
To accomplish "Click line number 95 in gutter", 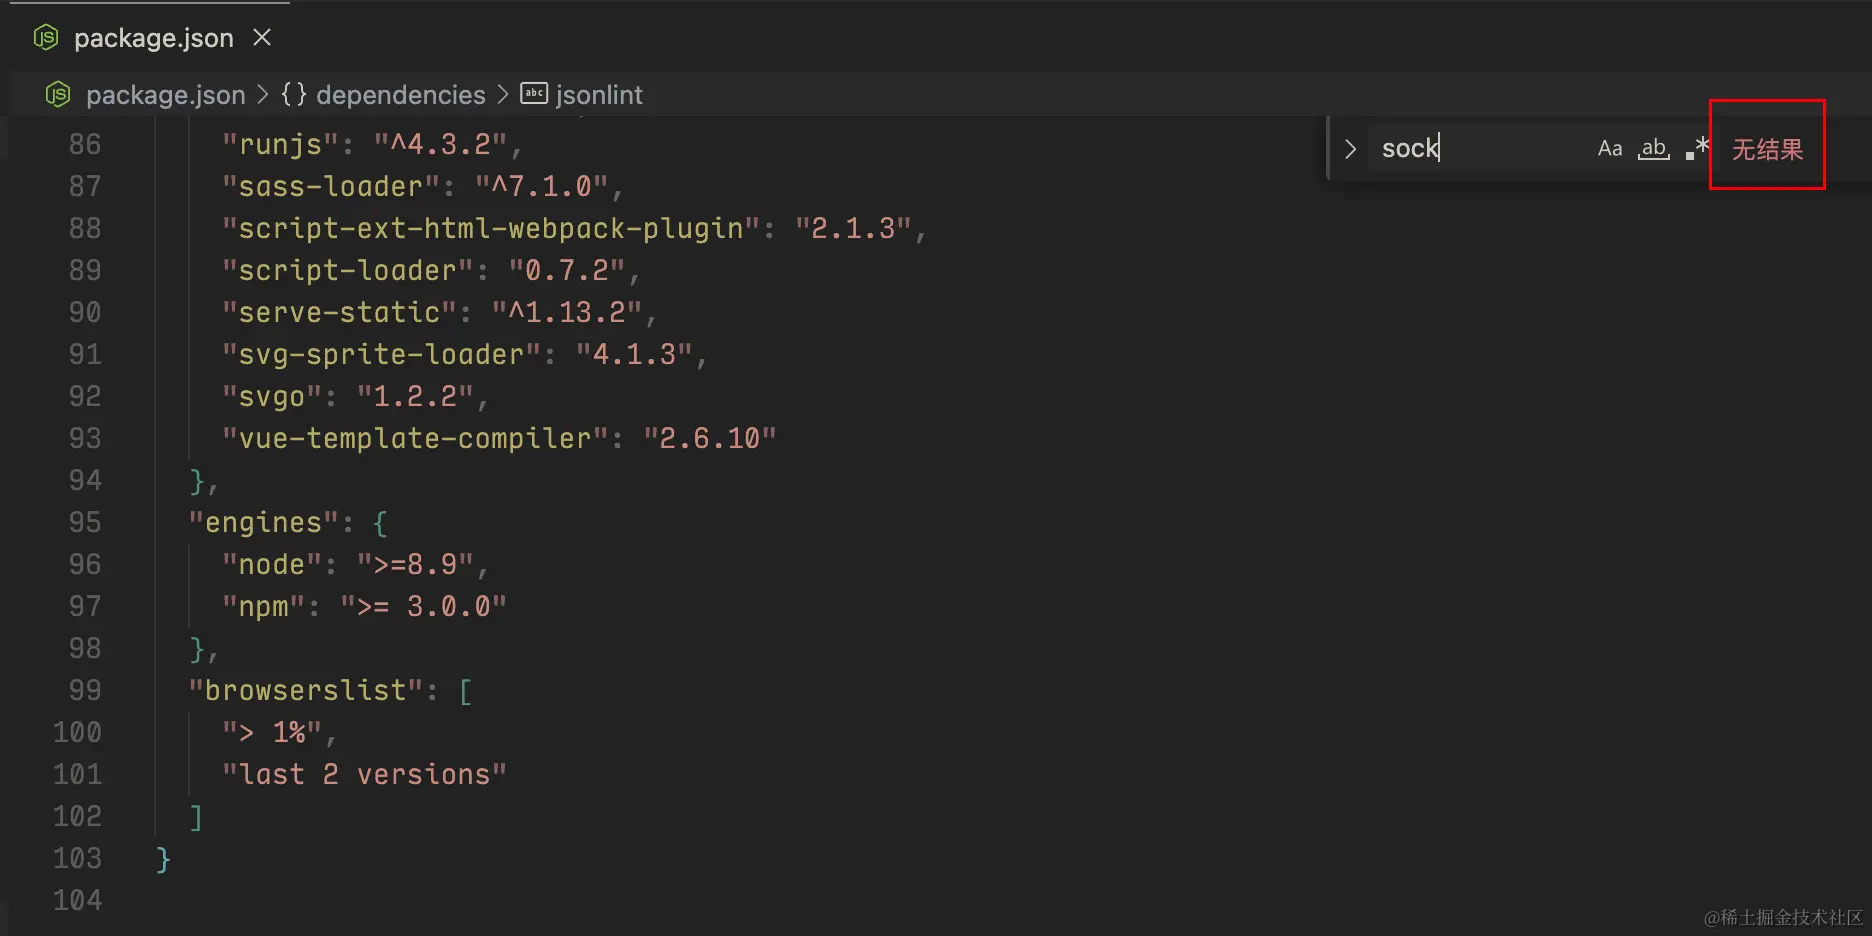I will coord(85,523).
